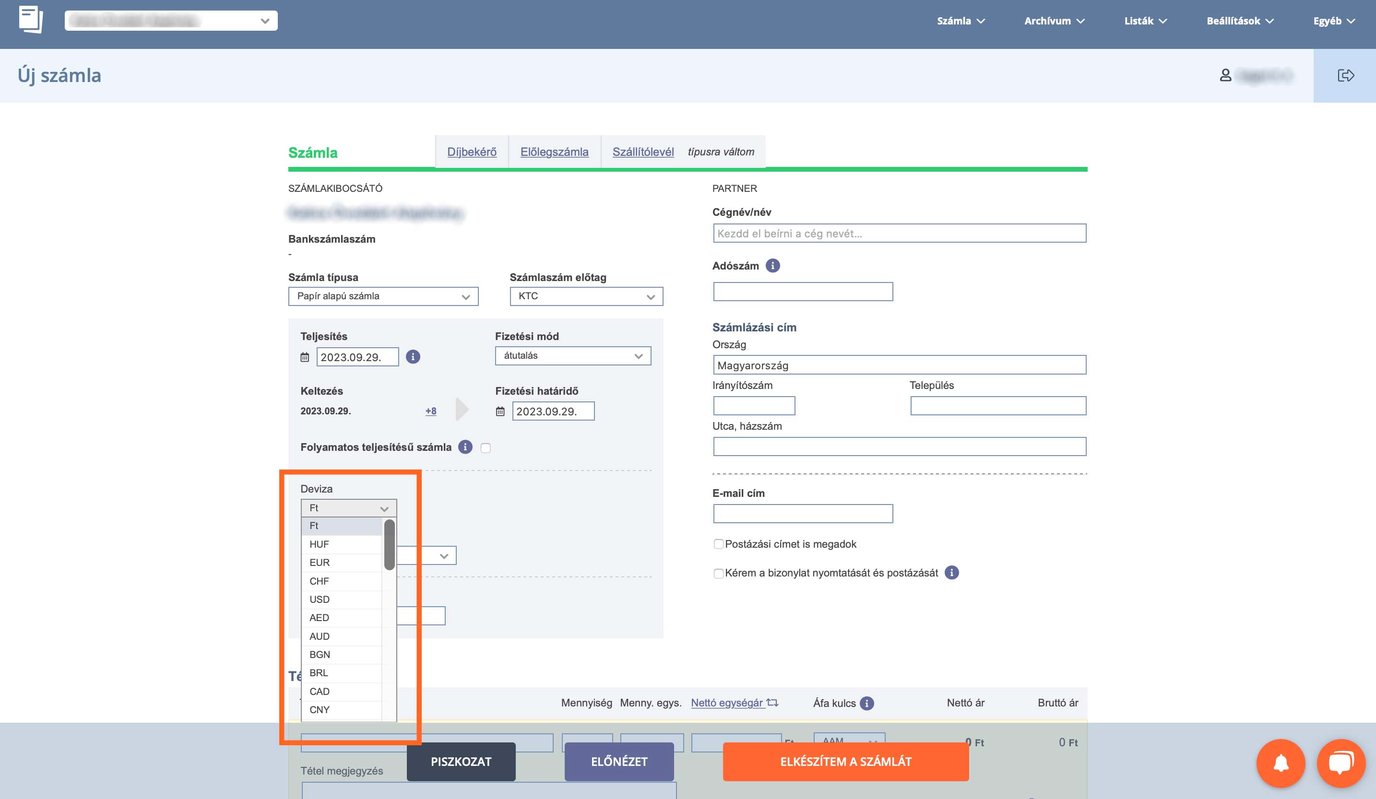
Task: Open the Fizetési mód dropdown
Action: pos(572,356)
